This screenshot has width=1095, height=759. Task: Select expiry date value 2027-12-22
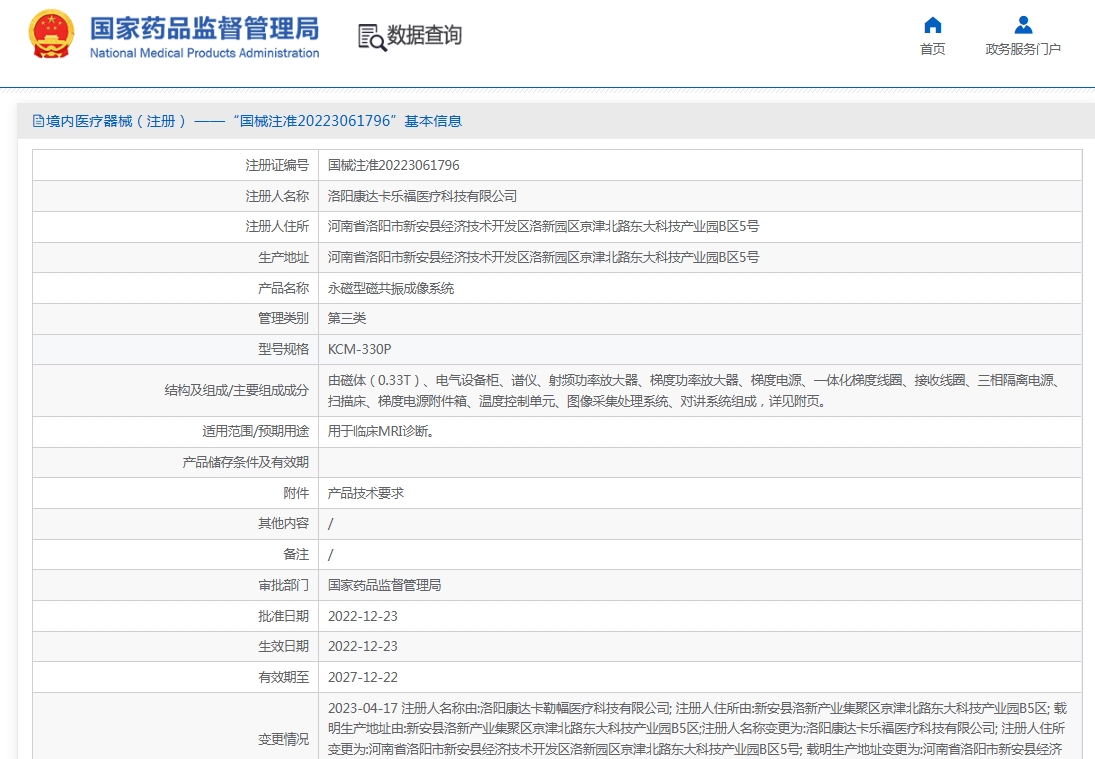(362, 677)
